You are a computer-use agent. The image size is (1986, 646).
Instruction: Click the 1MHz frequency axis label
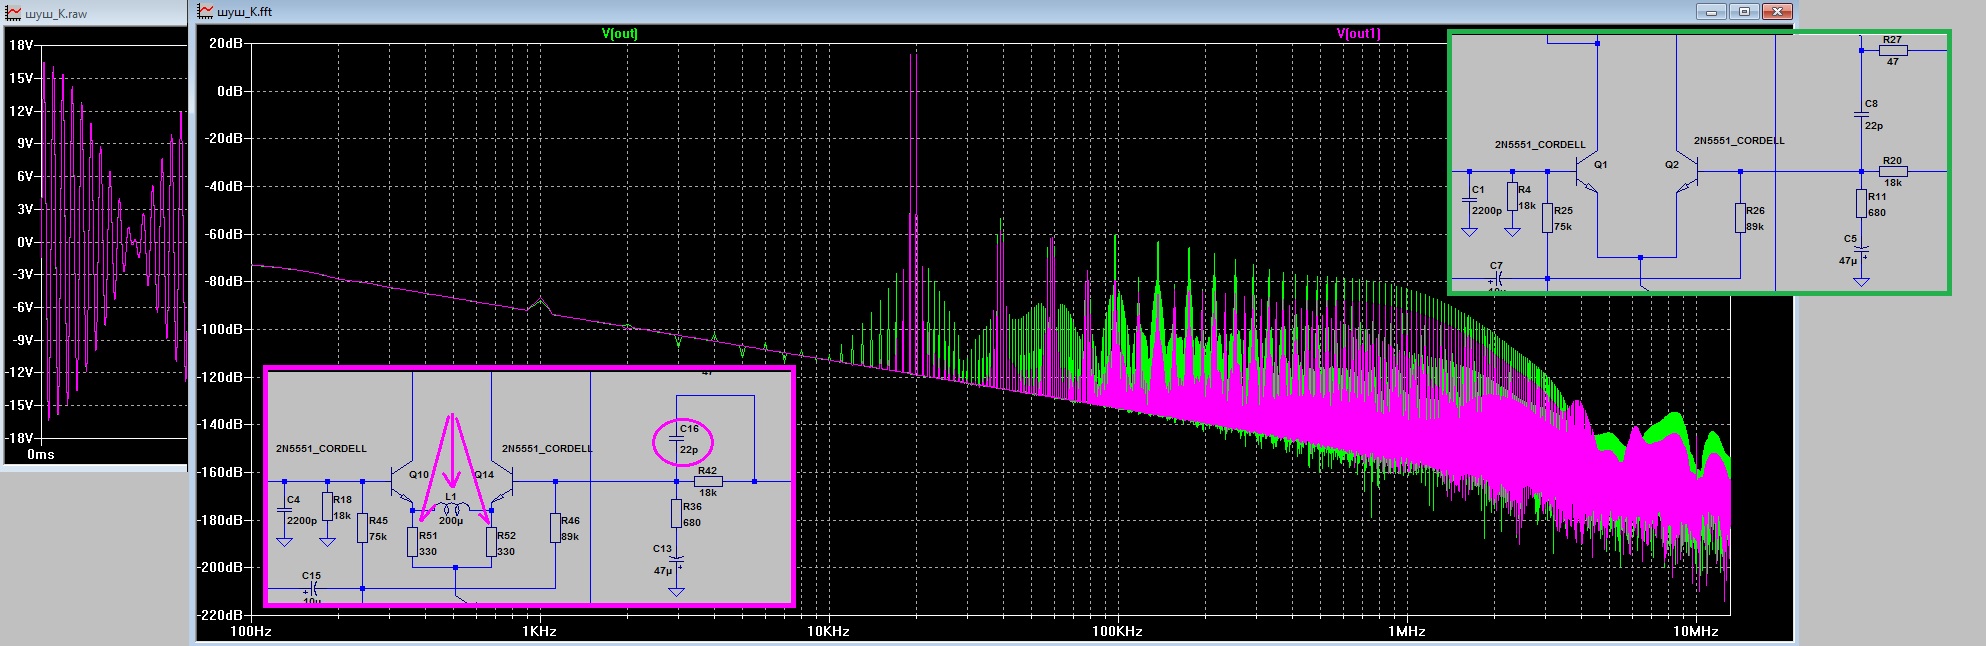pyautogui.click(x=1406, y=631)
